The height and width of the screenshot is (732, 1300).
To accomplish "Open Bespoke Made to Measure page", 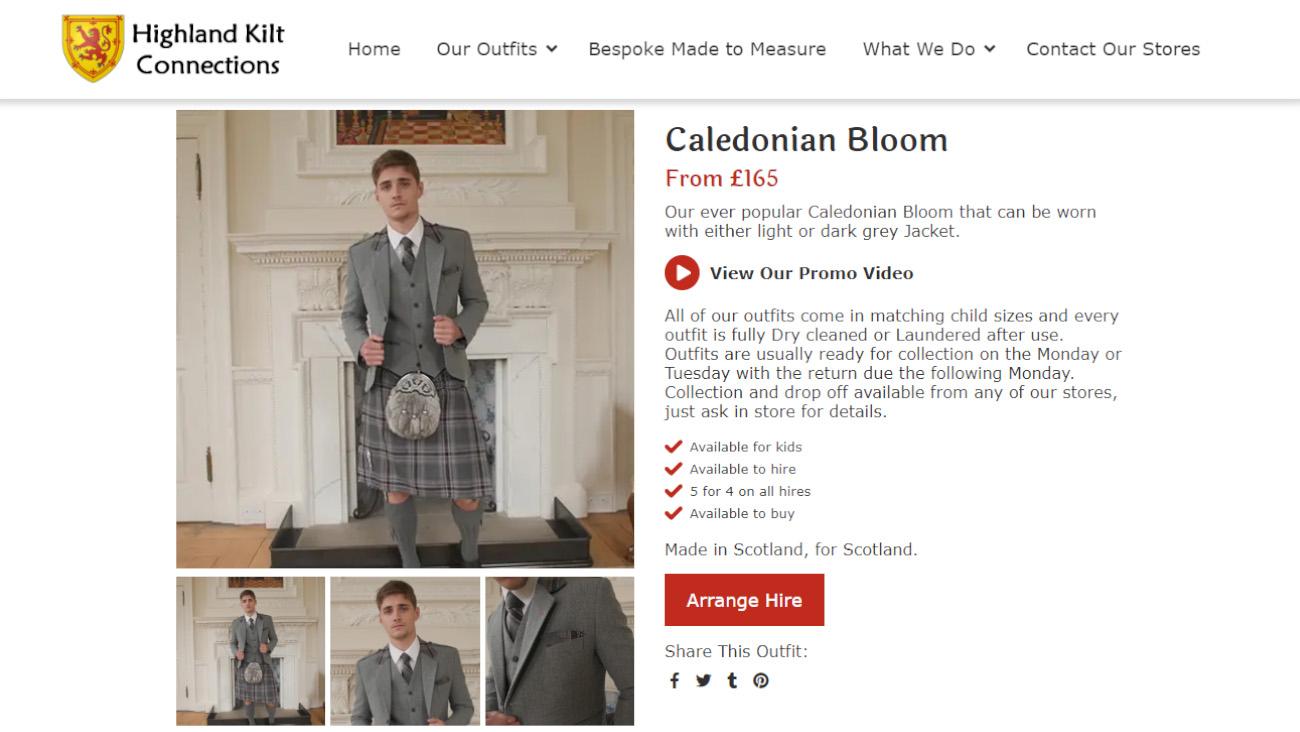I will 707,49.
